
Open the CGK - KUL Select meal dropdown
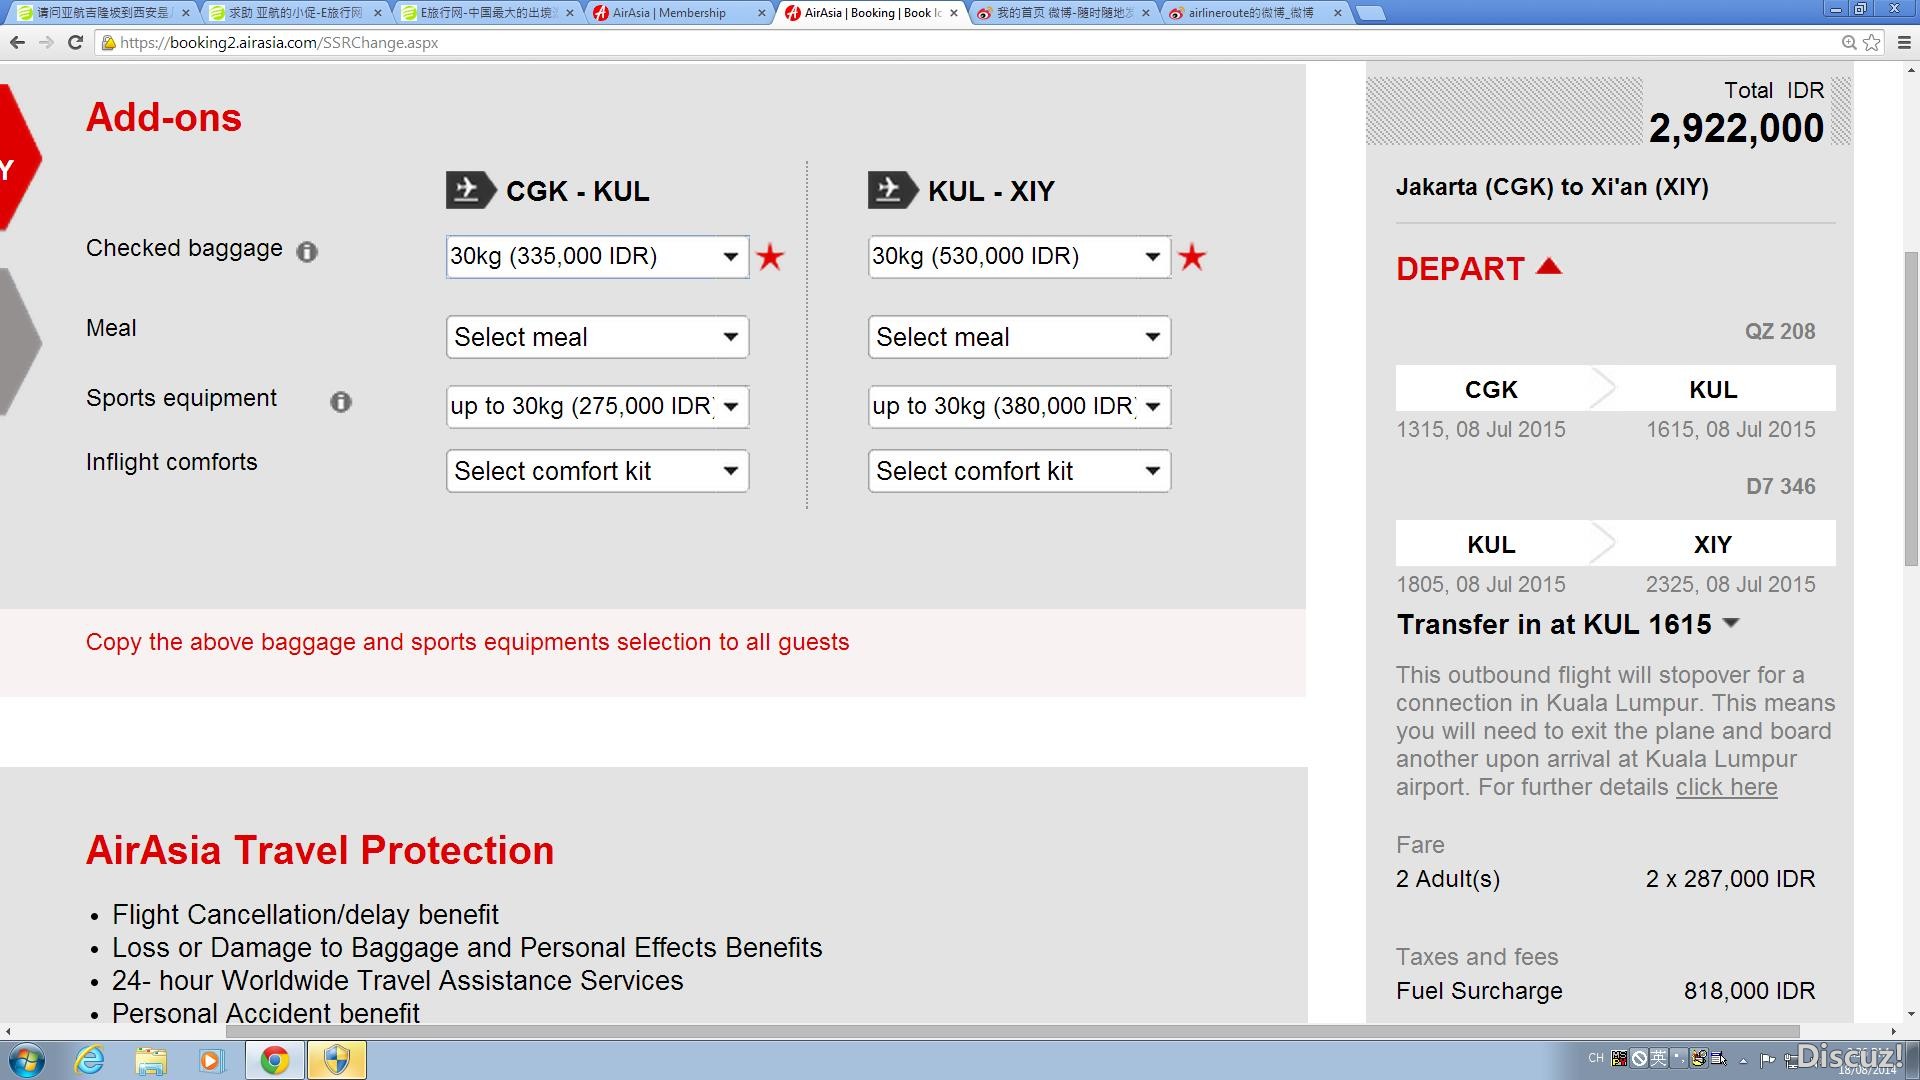(x=597, y=337)
